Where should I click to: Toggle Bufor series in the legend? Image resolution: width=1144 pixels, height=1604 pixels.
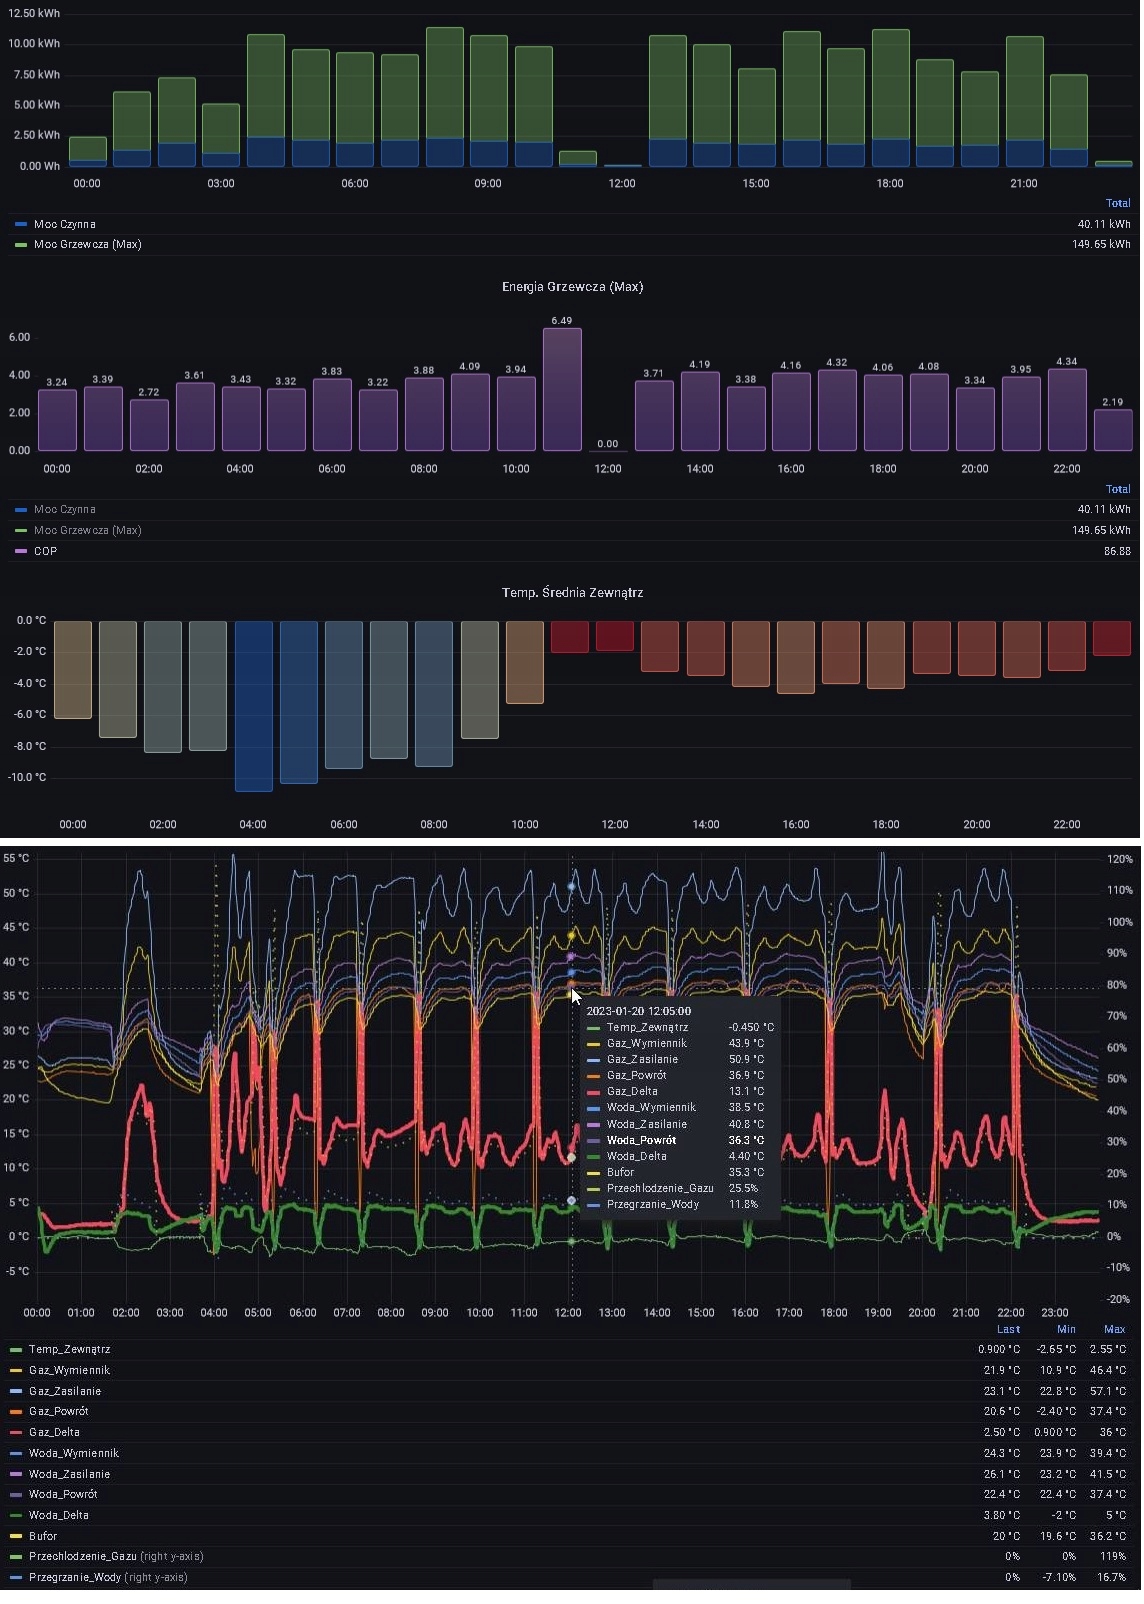pos(43,1538)
